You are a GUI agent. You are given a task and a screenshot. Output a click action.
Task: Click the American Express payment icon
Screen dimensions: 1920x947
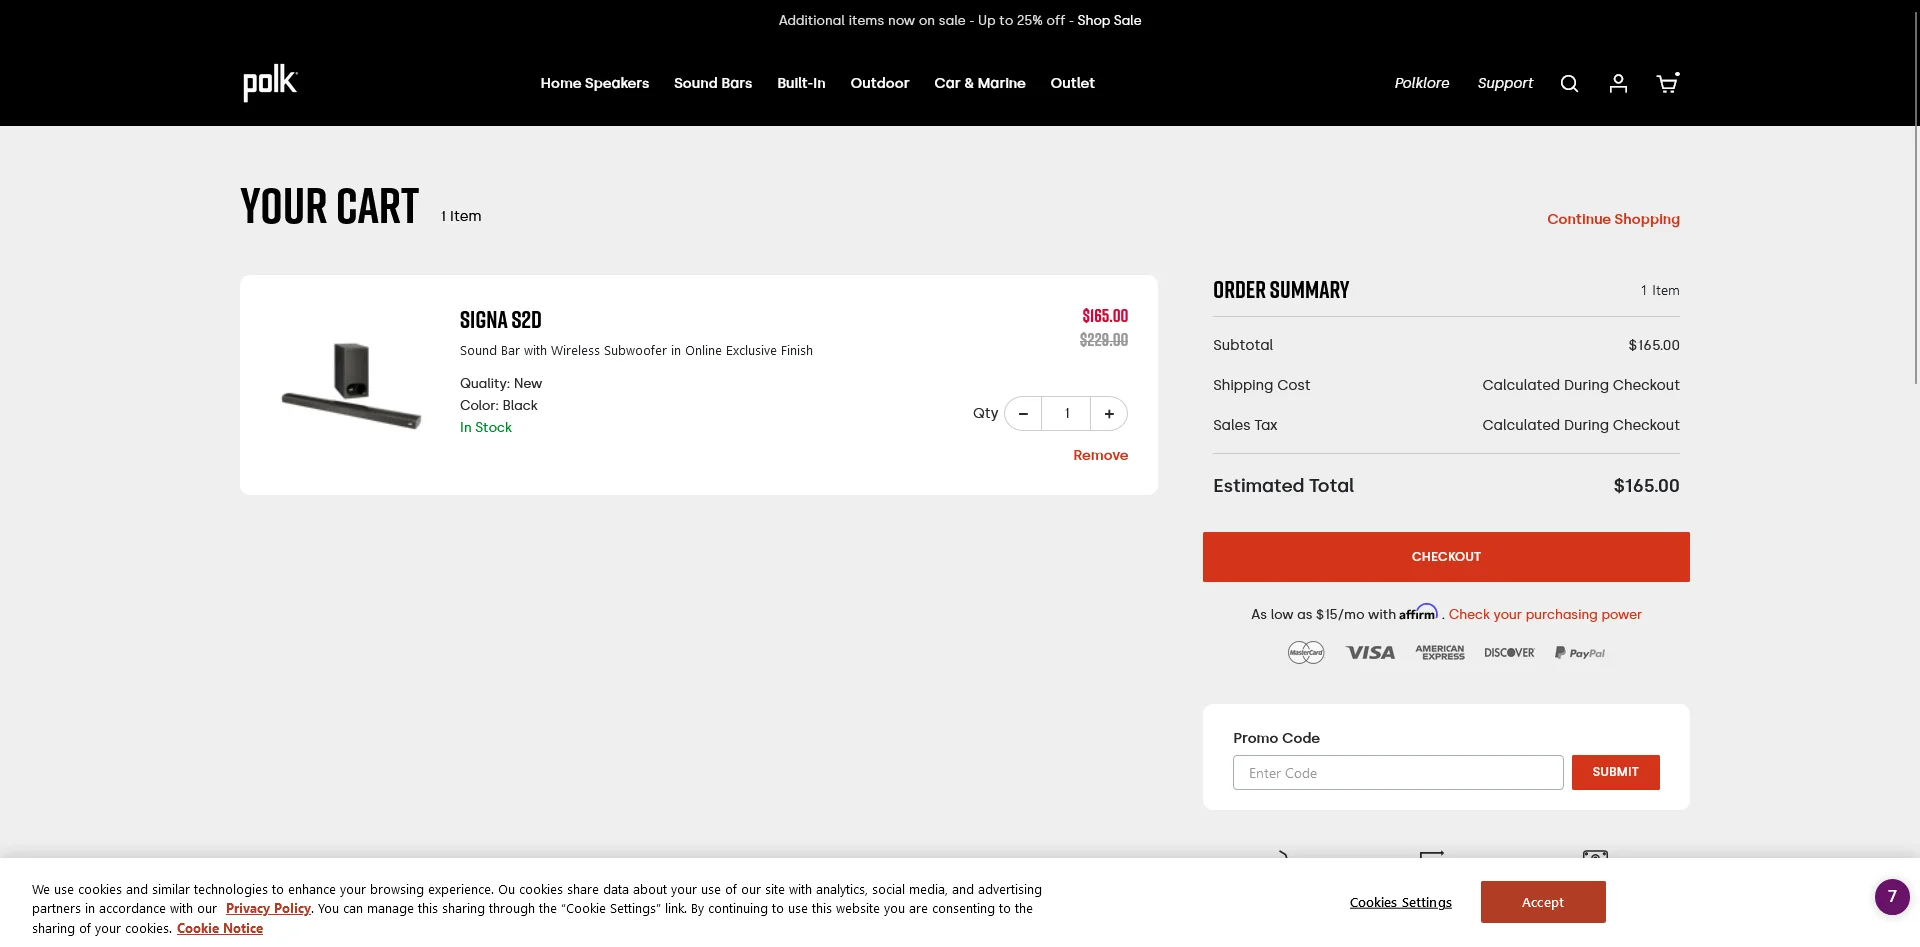(x=1440, y=653)
